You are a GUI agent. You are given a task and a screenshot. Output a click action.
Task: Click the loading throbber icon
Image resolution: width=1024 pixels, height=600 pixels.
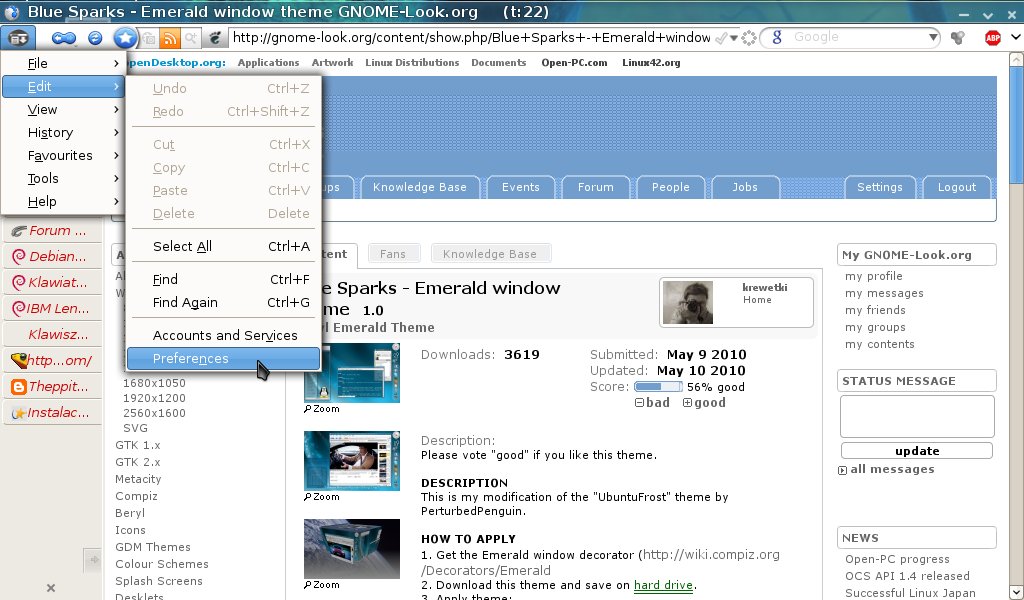(x=749, y=38)
